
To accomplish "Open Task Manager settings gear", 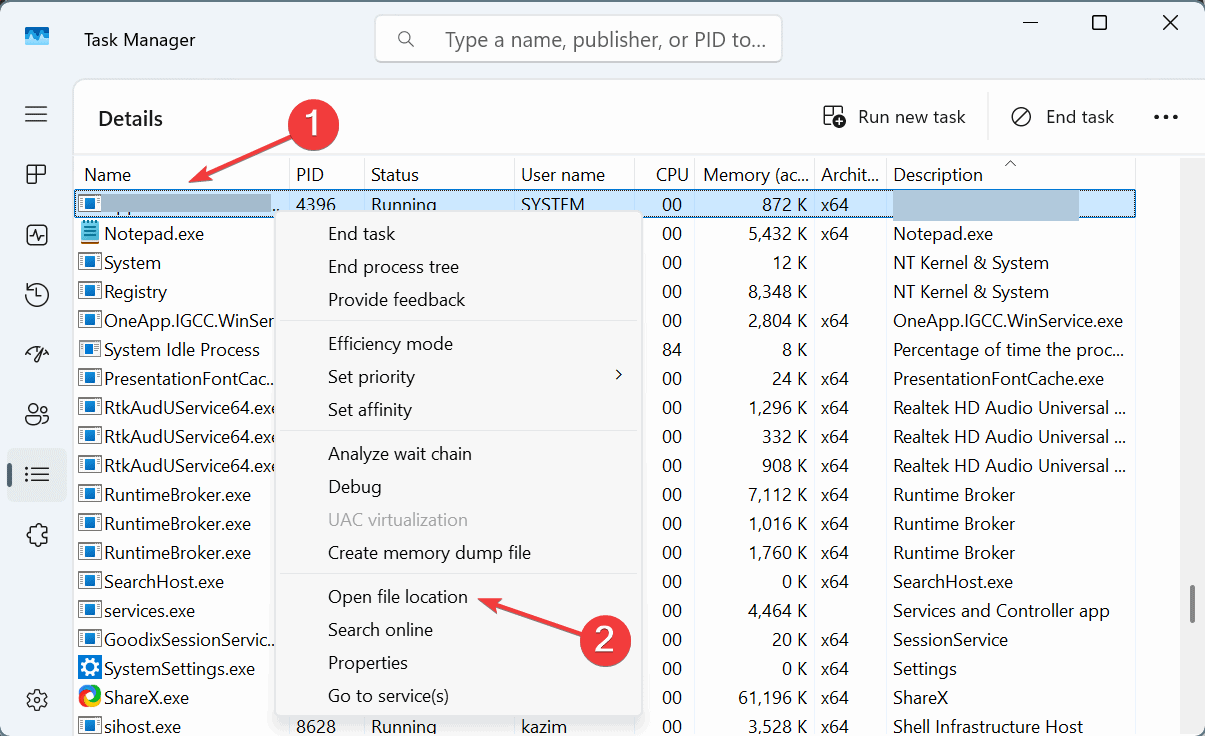I will click(37, 700).
